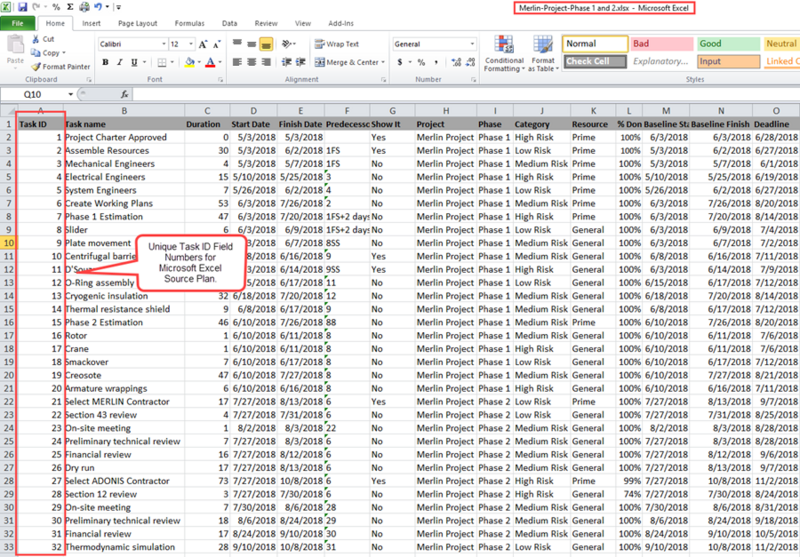
Task: Decrease font size with the smaller A icon
Action: pyautogui.click(x=216, y=44)
